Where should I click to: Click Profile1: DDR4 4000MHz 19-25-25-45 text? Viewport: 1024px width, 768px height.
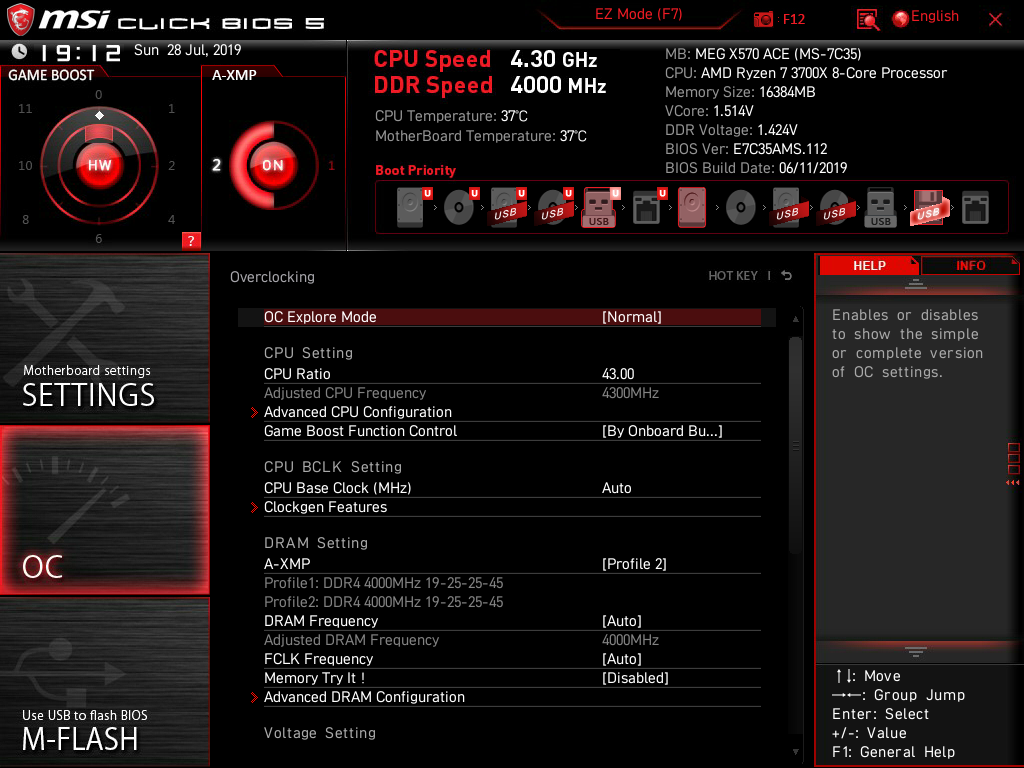click(x=383, y=583)
